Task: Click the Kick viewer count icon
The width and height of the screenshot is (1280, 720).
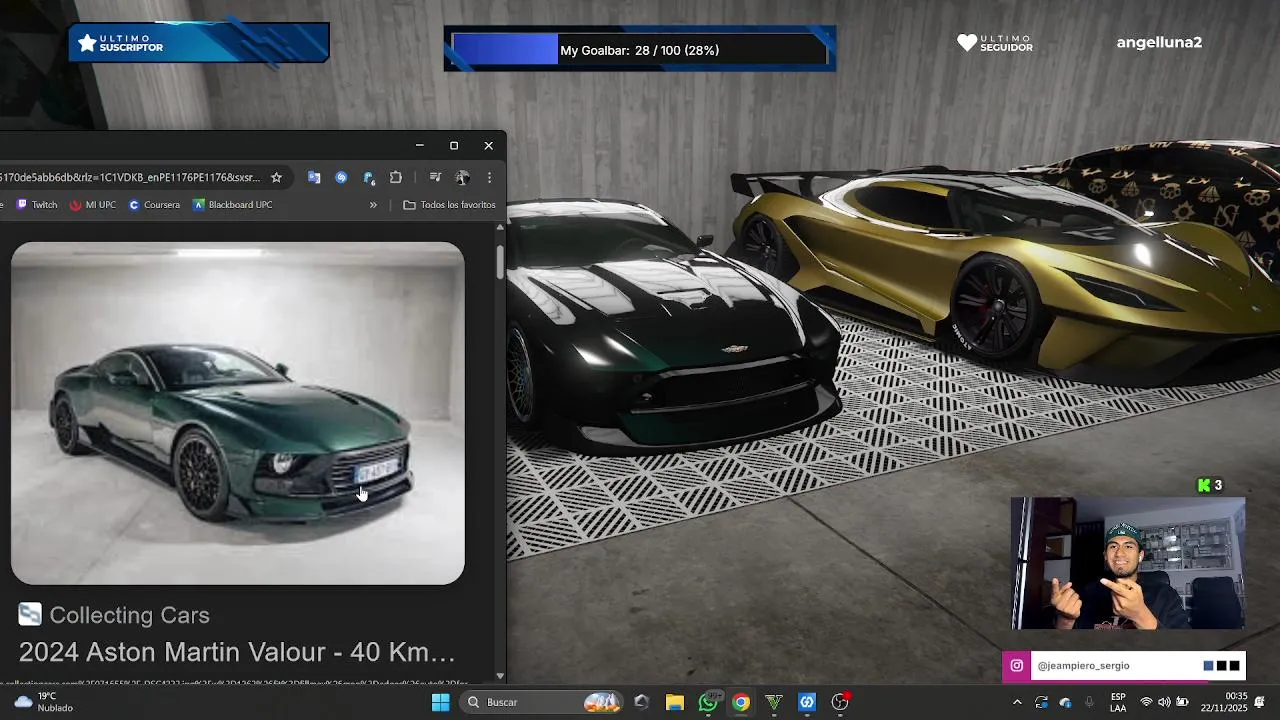Action: point(1204,485)
